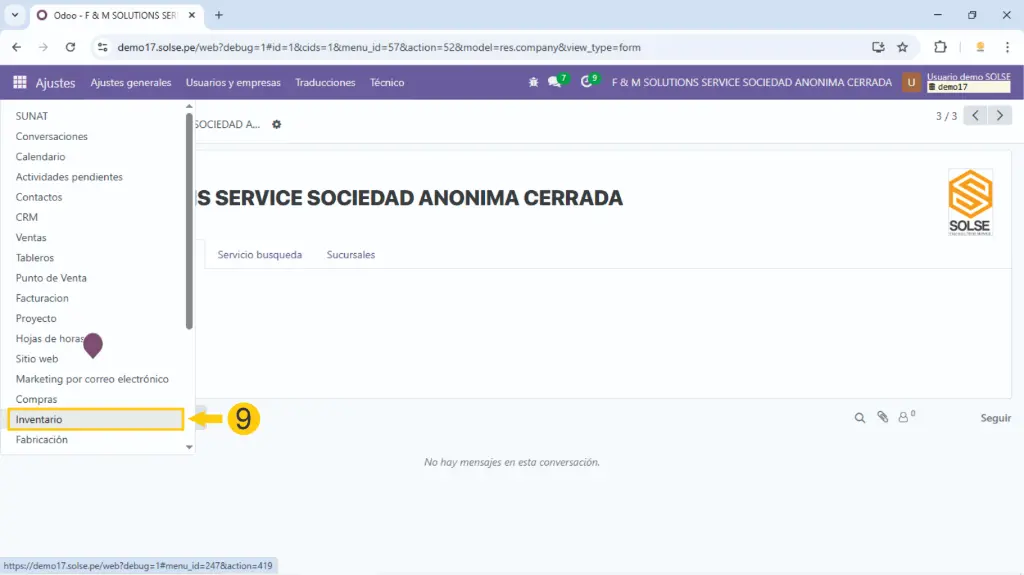
Task: Expand the Traducciones menu
Action: coord(325,83)
